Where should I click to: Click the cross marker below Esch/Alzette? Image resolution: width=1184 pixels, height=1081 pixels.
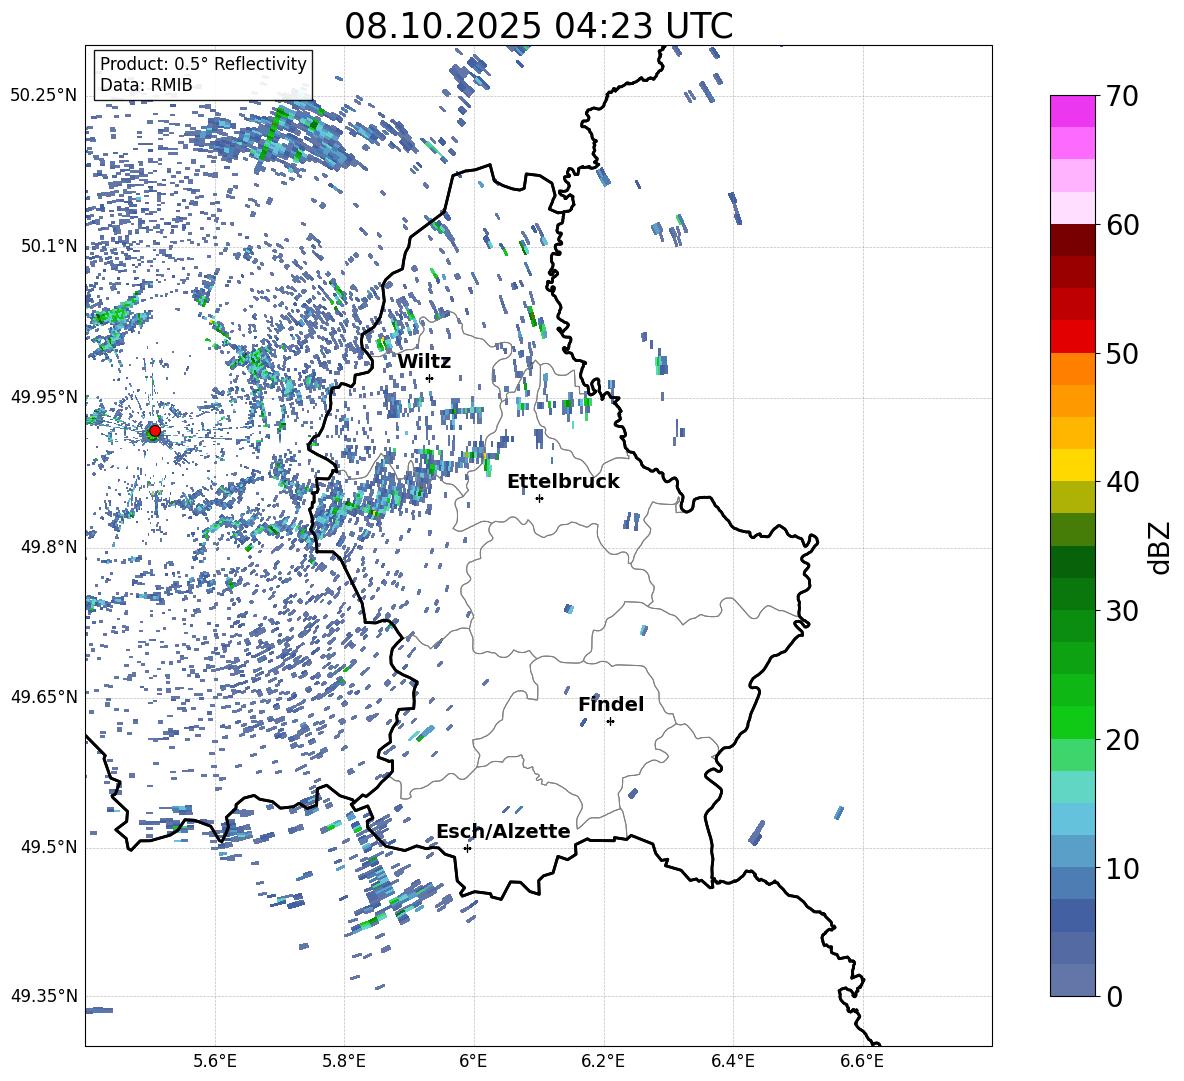point(467,848)
